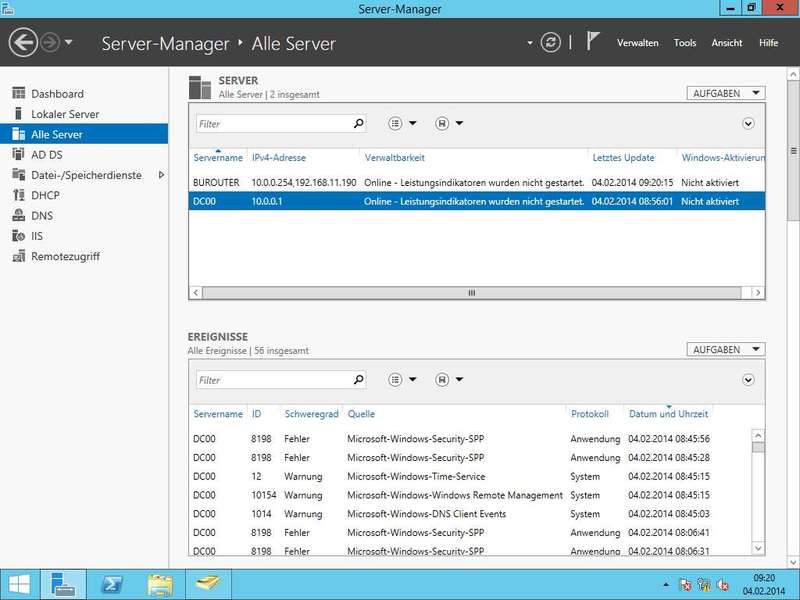Viewport: 800px width, 600px height.
Task: Click the Server filter text field
Action: click(273, 124)
